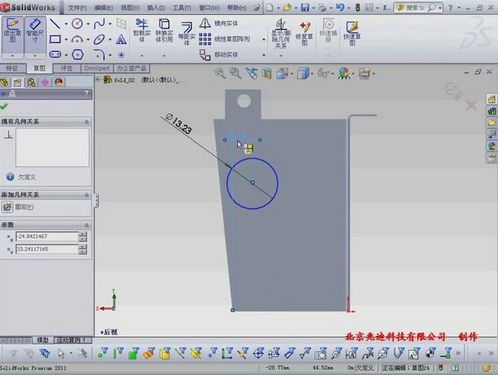Select the Circle sketch tool
The image size is (498, 375).
click(77, 24)
